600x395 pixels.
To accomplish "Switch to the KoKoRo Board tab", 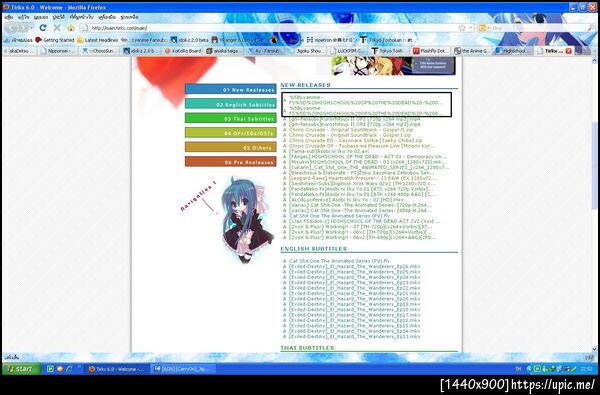I will [183, 51].
